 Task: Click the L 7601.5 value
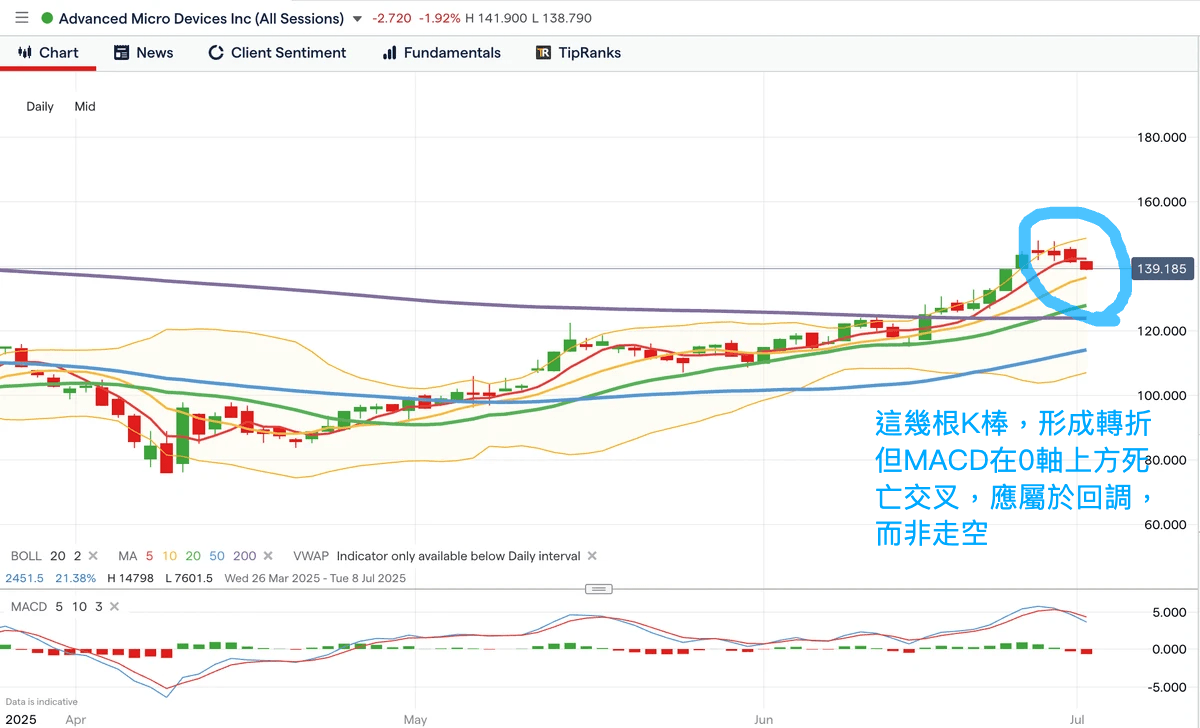coord(189,578)
